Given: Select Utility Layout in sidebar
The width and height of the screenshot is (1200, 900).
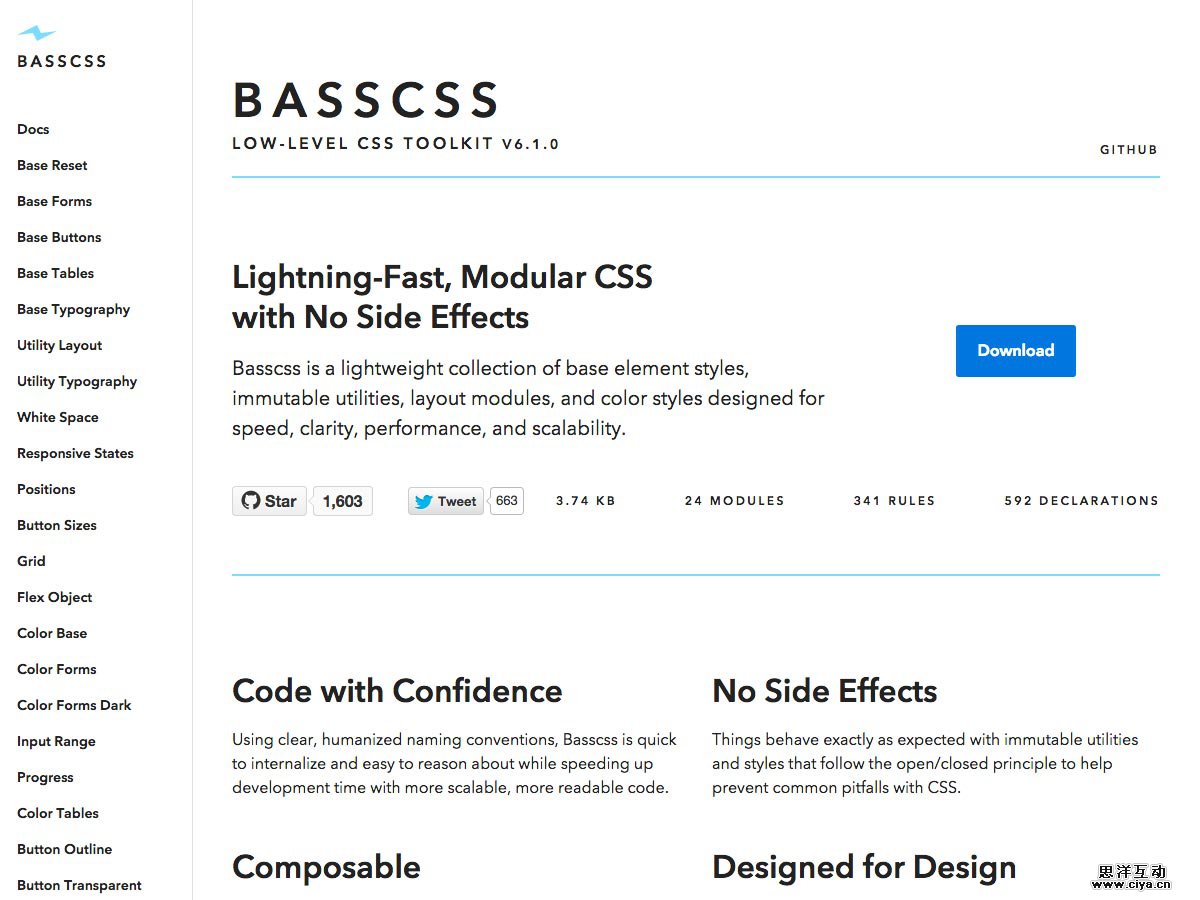Looking at the screenshot, I should [x=59, y=345].
